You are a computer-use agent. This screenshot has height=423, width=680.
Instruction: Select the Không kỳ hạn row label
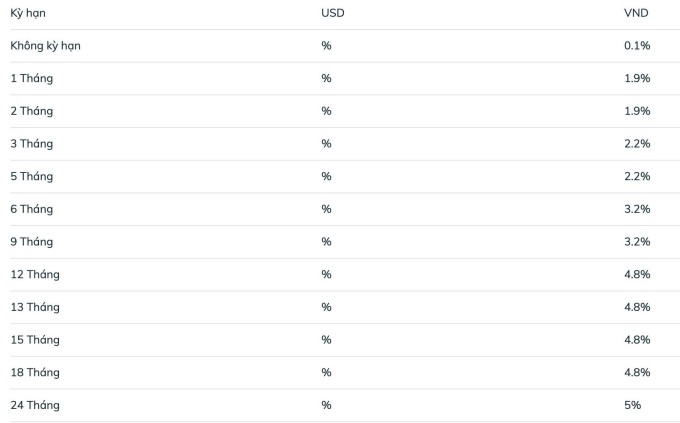[x=46, y=46]
